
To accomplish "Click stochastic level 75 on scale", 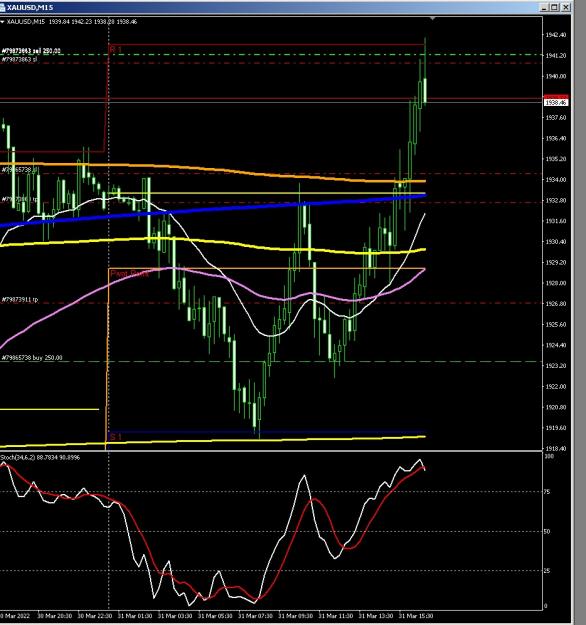I will click(x=547, y=492).
